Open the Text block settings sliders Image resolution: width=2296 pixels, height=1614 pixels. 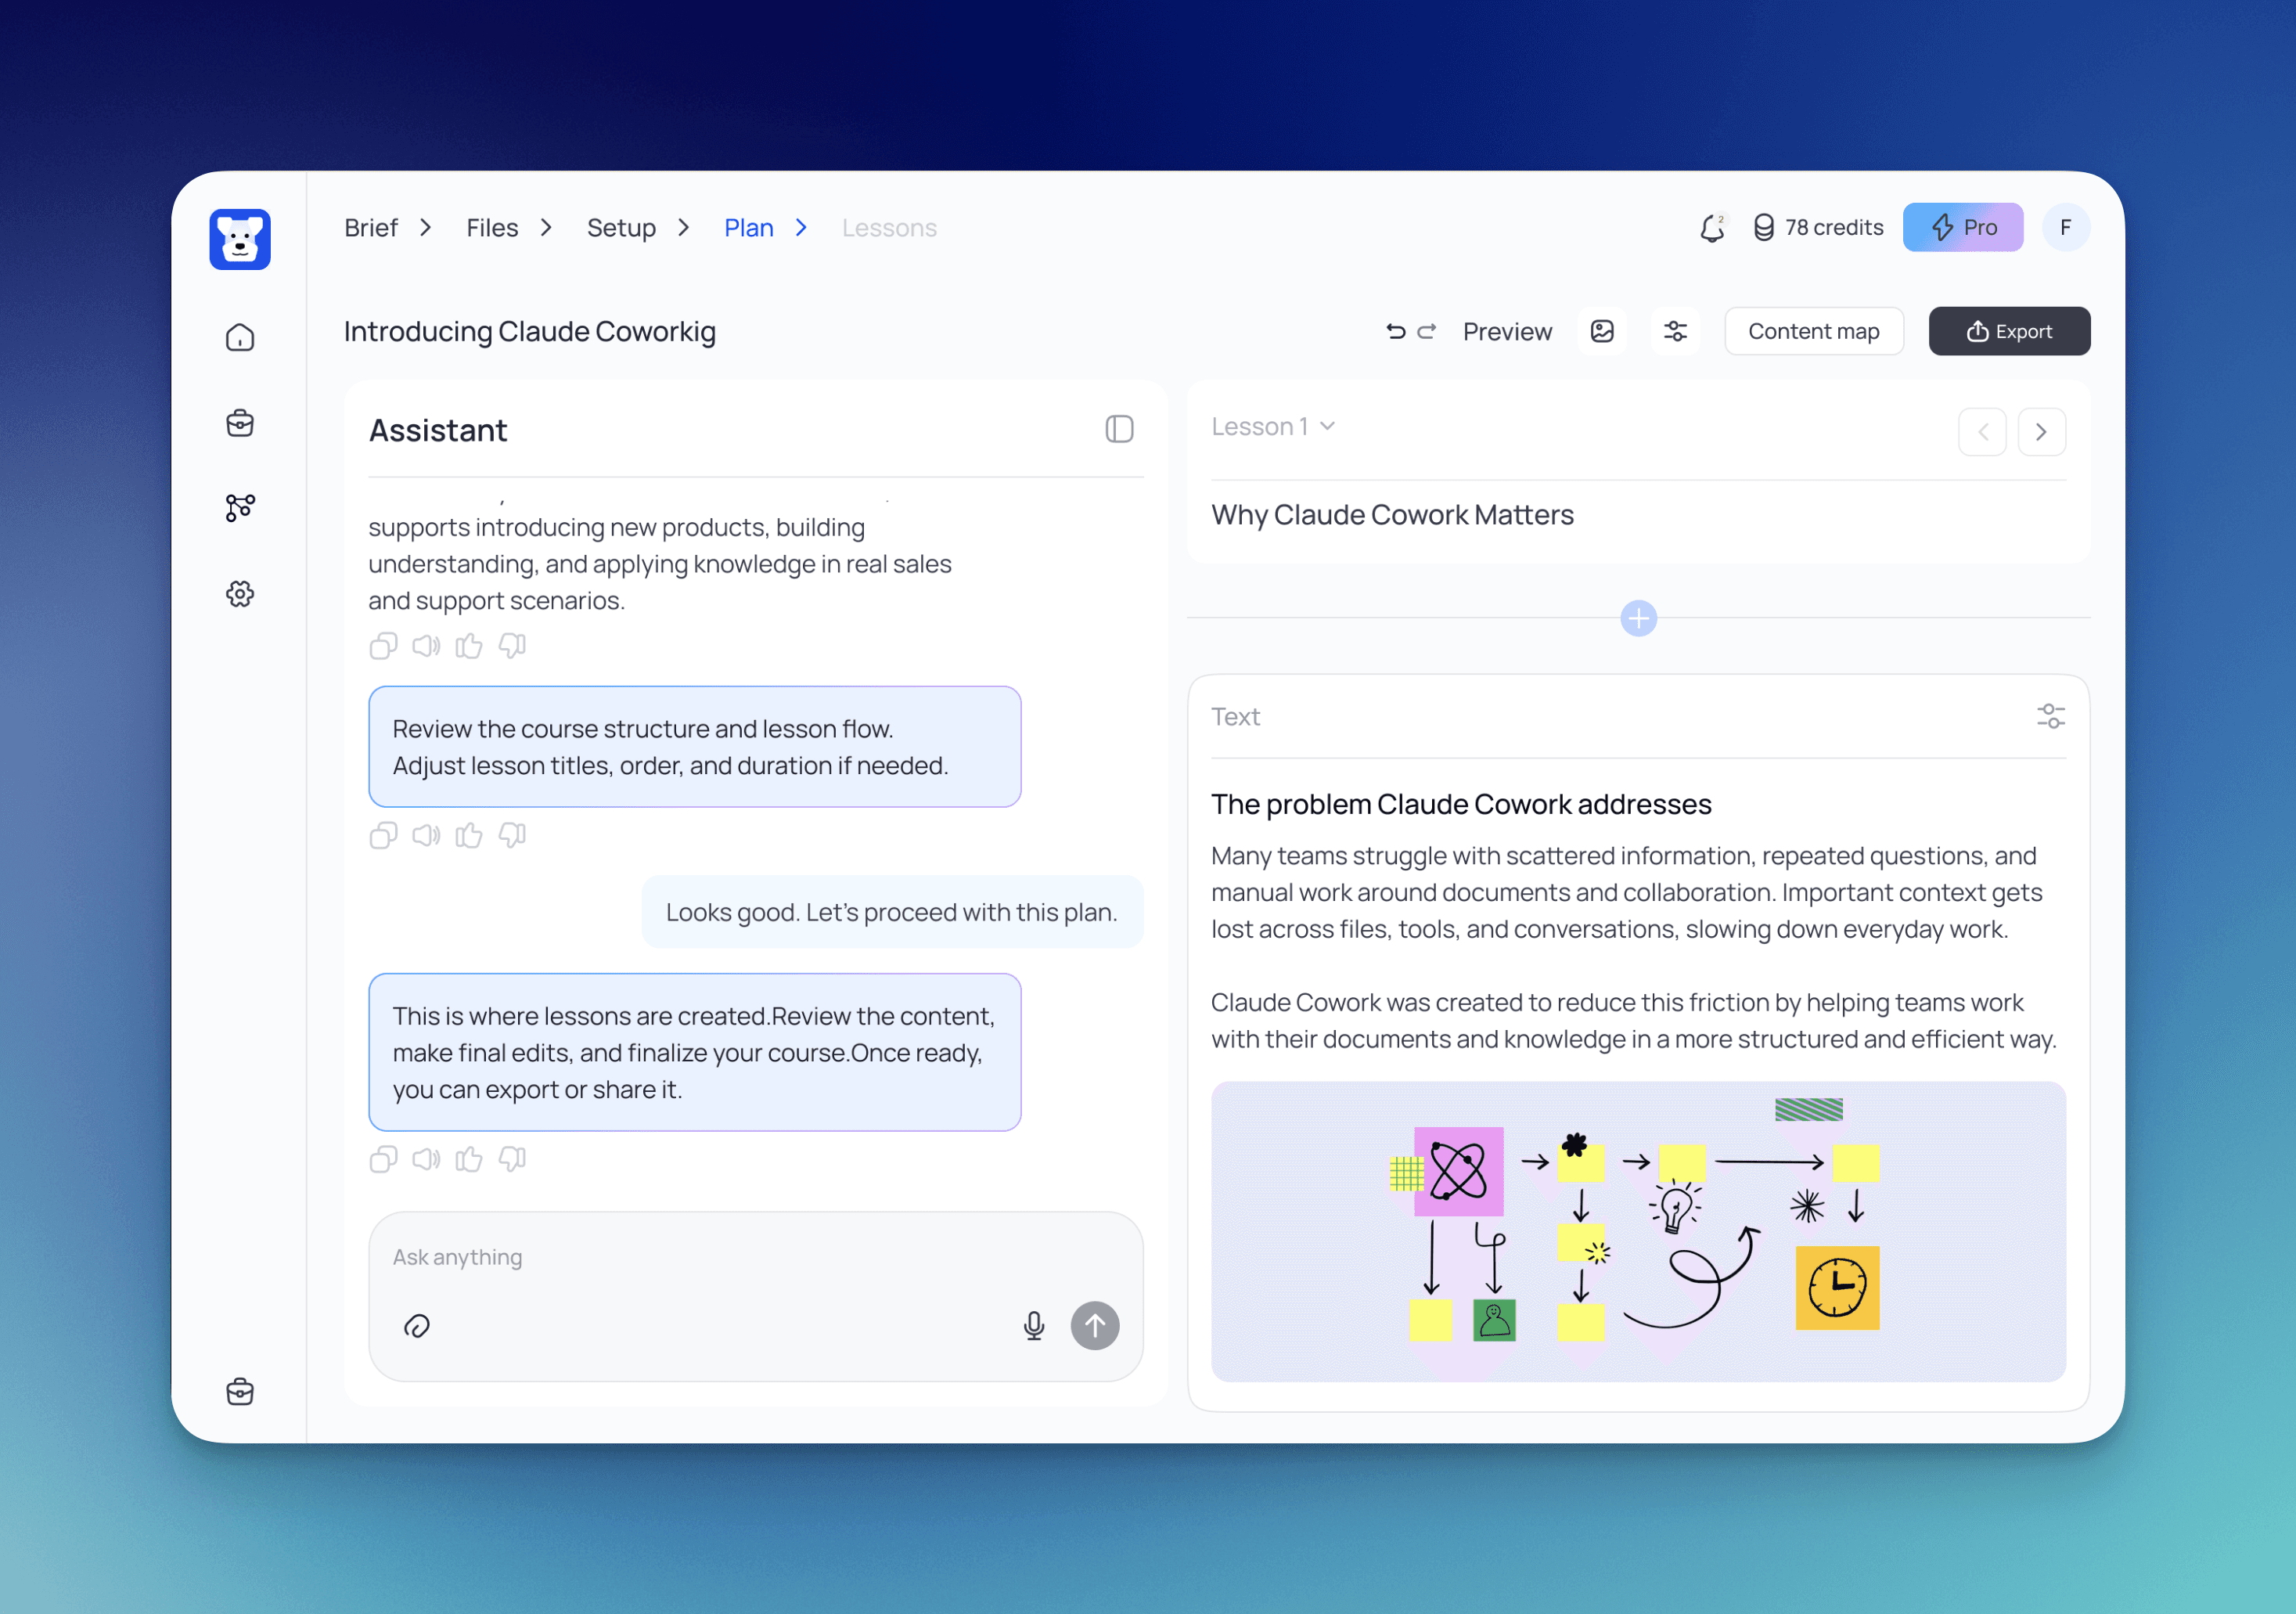click(2051, 716)
